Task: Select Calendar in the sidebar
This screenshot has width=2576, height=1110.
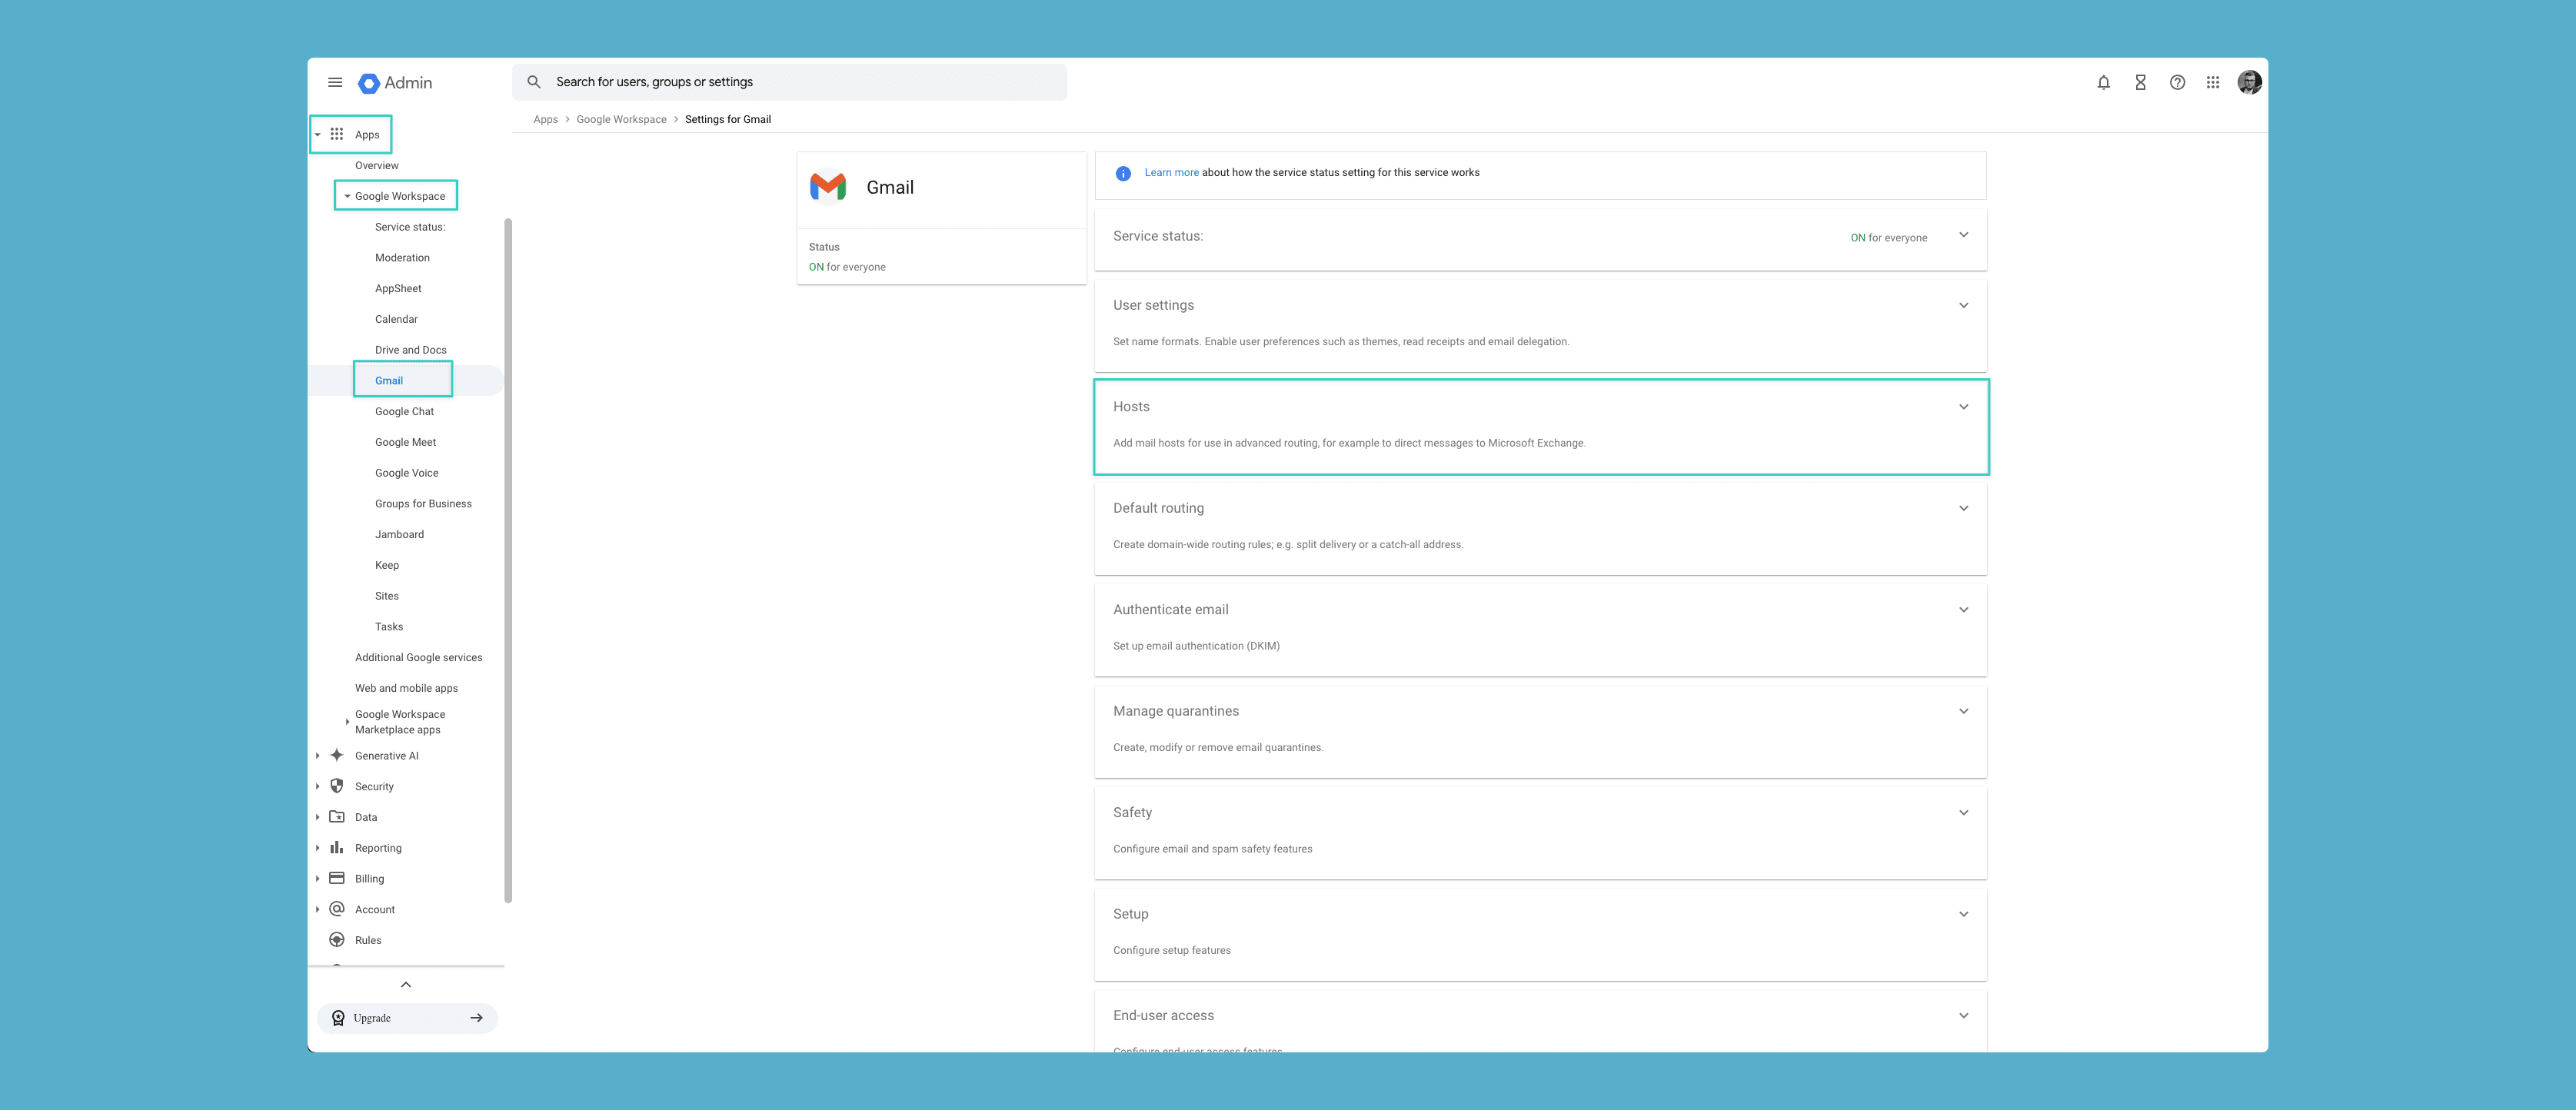Action: [396, 319]
